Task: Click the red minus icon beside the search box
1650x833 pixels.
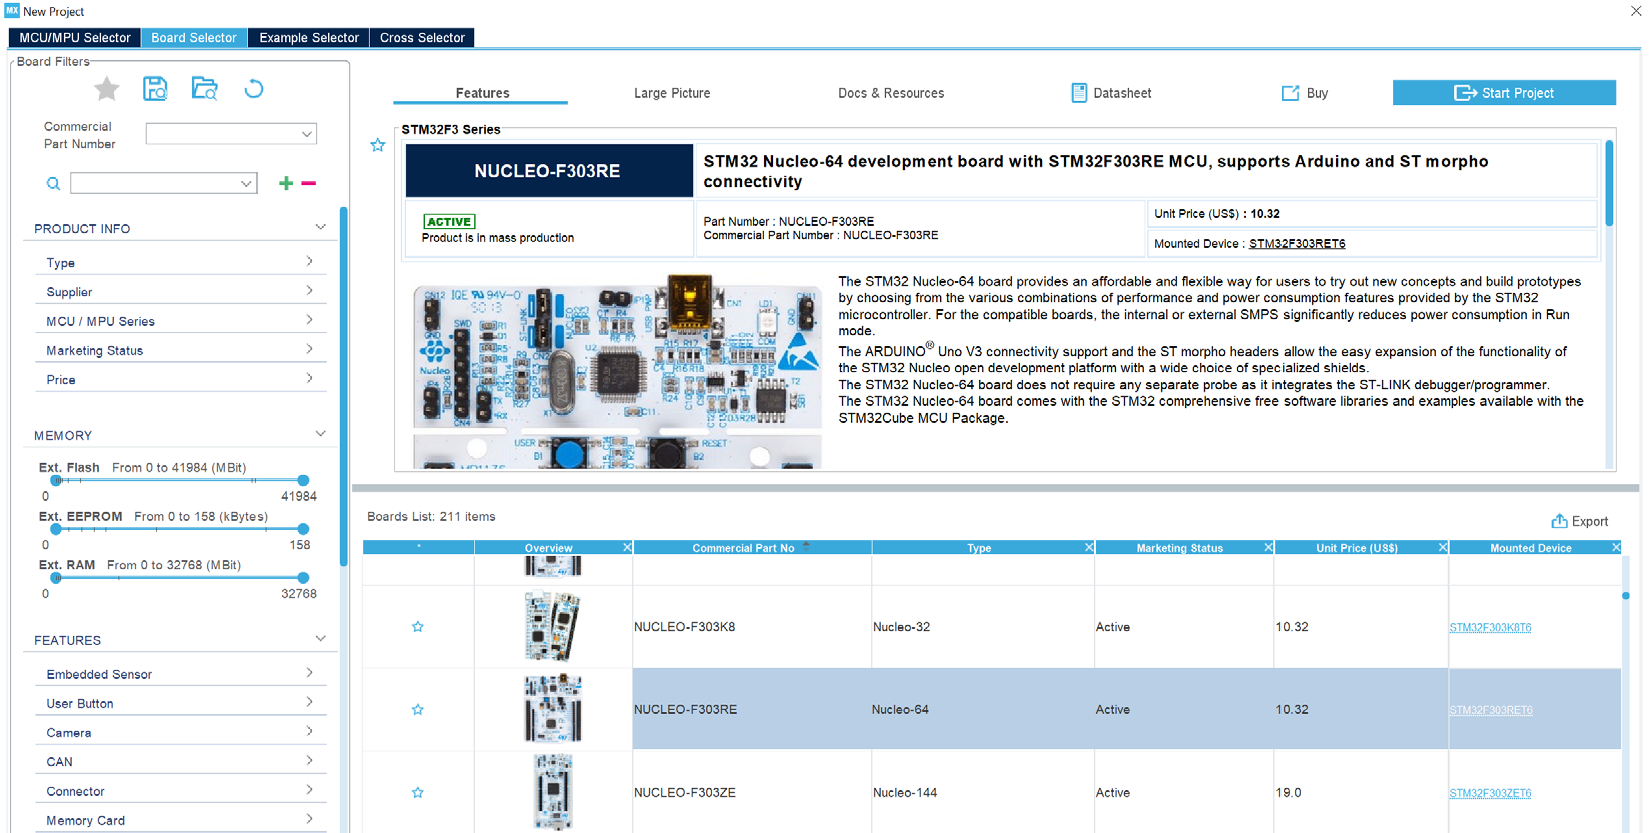Action: pos(309,183)
